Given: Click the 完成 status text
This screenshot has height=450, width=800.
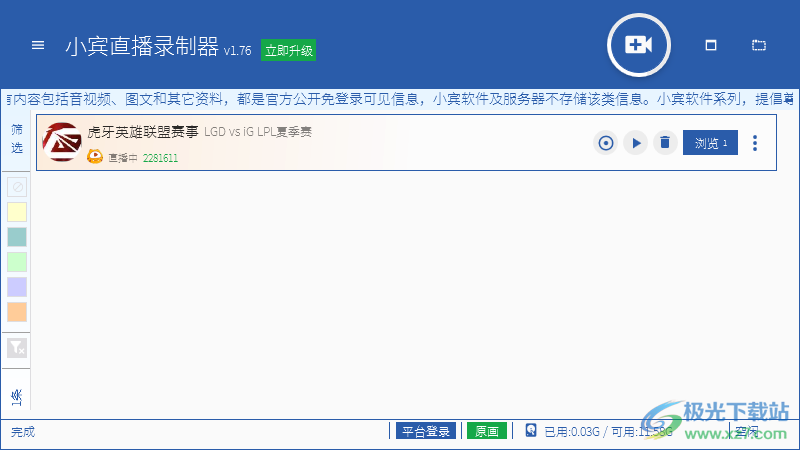Looking at the screenshot, I should [x=23, y=432].
